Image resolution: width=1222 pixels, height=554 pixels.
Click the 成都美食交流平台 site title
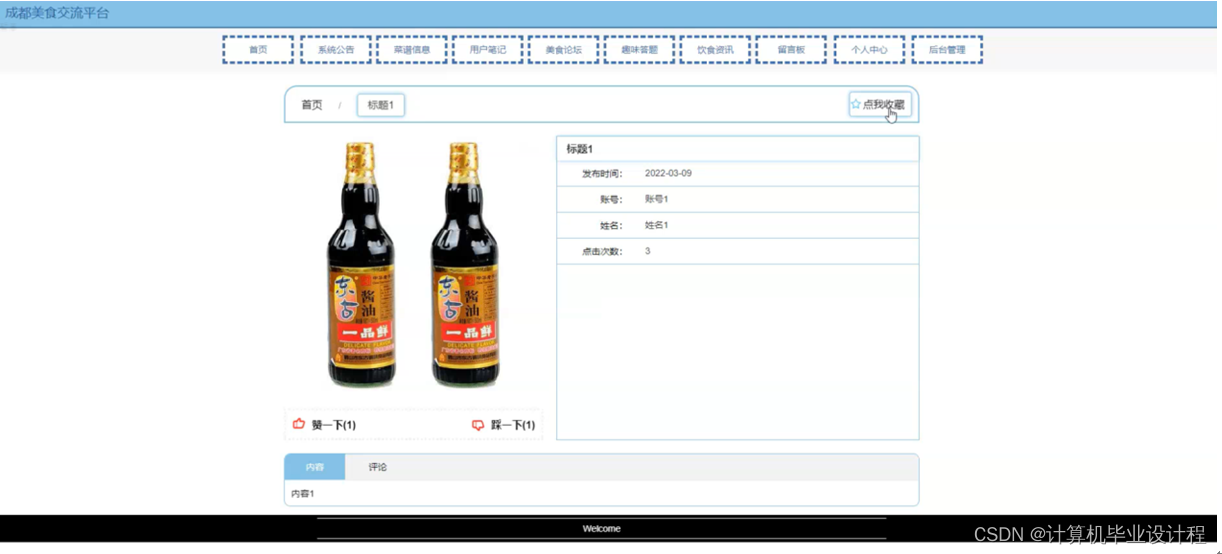[x=58, y=14]
